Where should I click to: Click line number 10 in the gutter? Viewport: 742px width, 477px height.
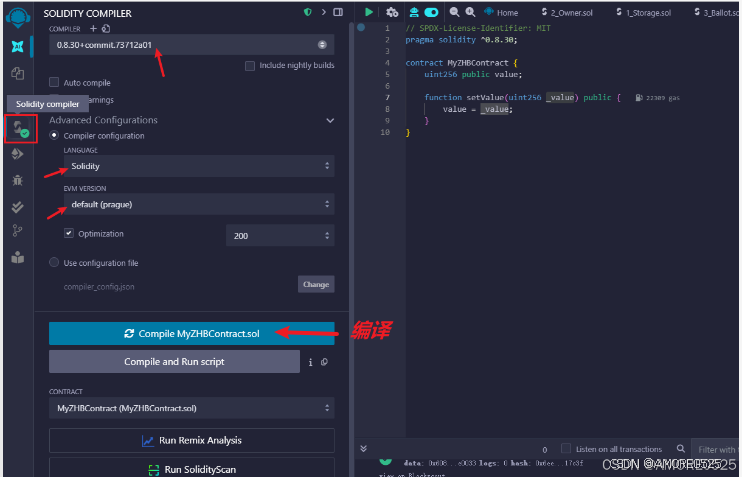click(385, 132)
